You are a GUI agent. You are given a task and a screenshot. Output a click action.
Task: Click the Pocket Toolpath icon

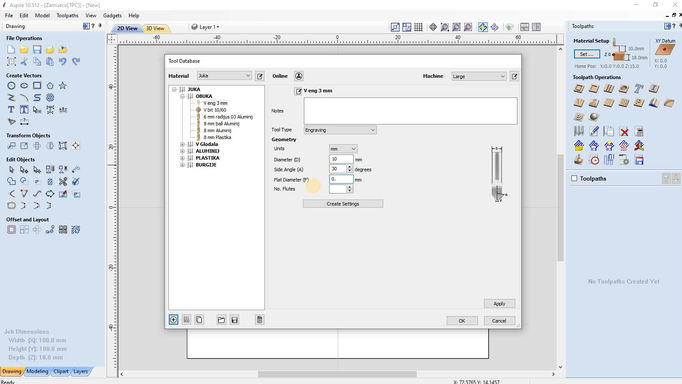coord(594,89)
